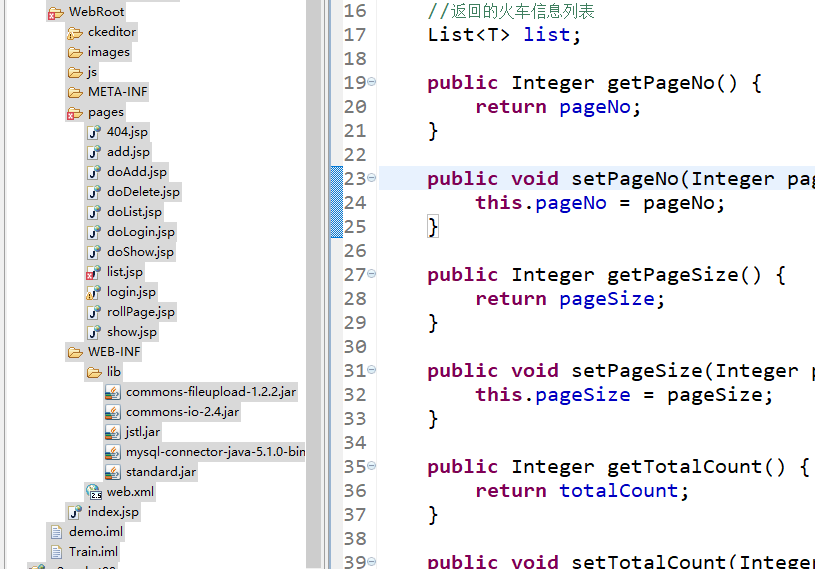
Task: Collapse the getPageSize method at line 27
Action: (372, 274)
